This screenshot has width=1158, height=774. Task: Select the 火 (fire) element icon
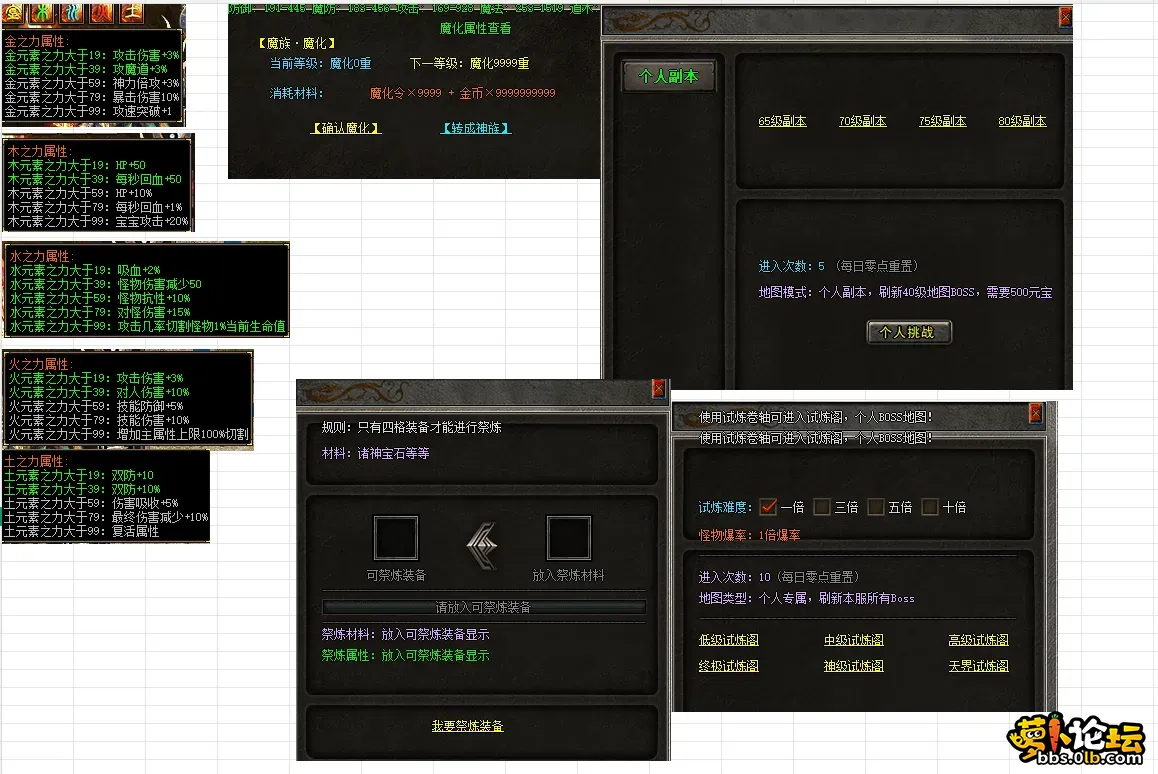coord(102,13)
